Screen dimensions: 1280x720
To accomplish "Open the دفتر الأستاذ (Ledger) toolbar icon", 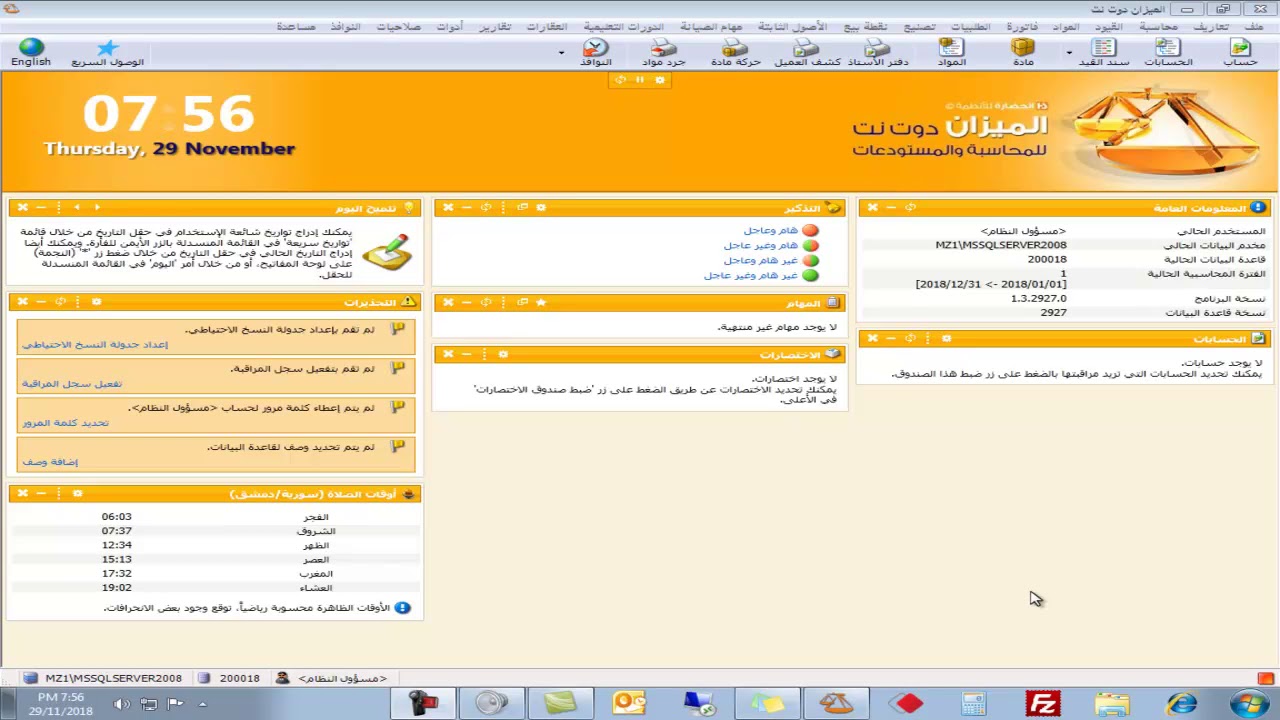I will 878,52.
